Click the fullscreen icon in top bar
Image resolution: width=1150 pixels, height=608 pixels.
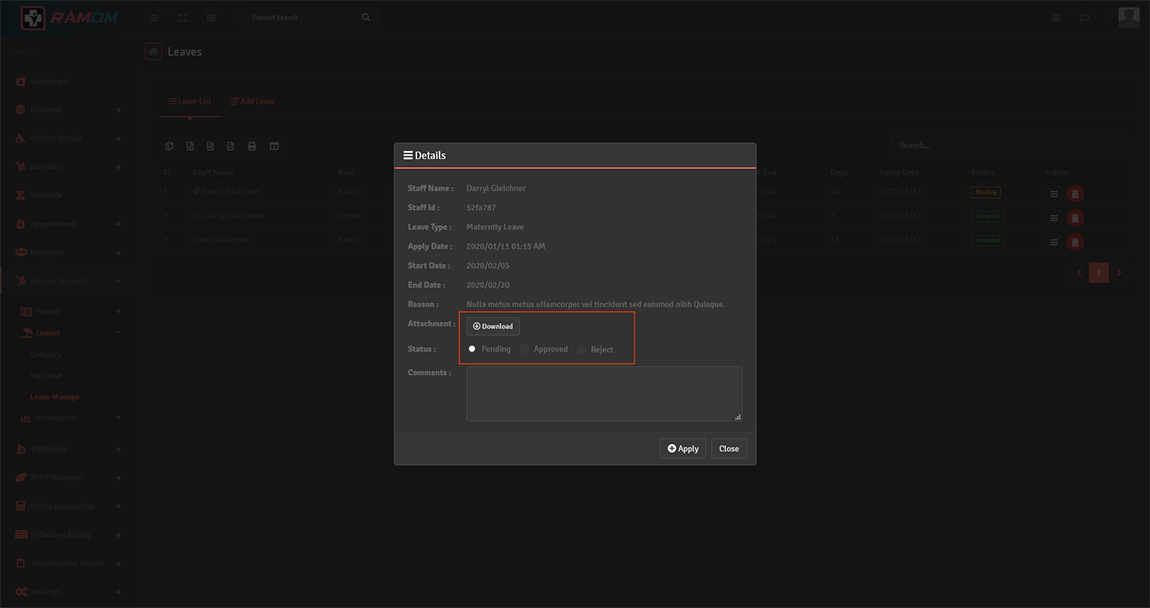coord(182,18)
